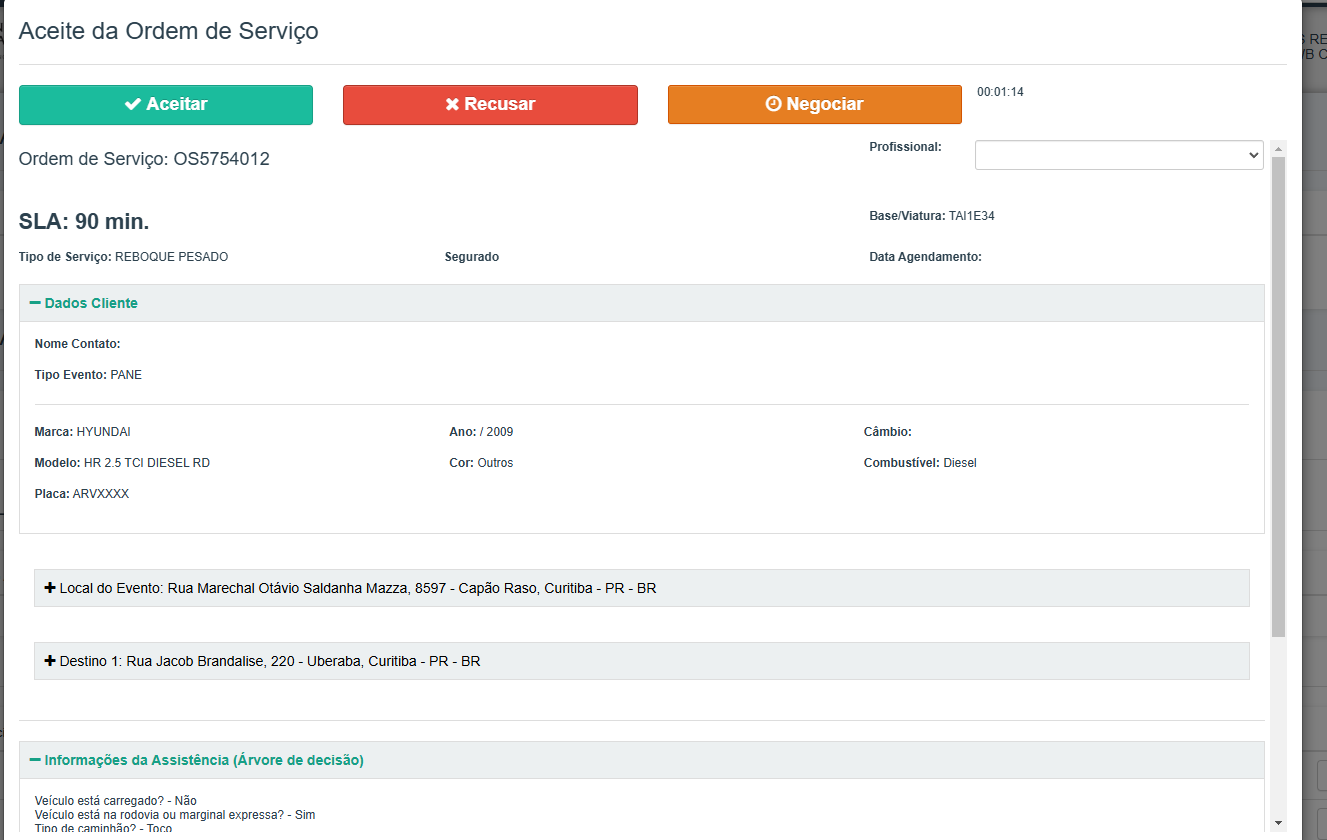The image size is (1327, 840).
Task: Collapse the Árvore de decisão section title
Action: (204, 760)
